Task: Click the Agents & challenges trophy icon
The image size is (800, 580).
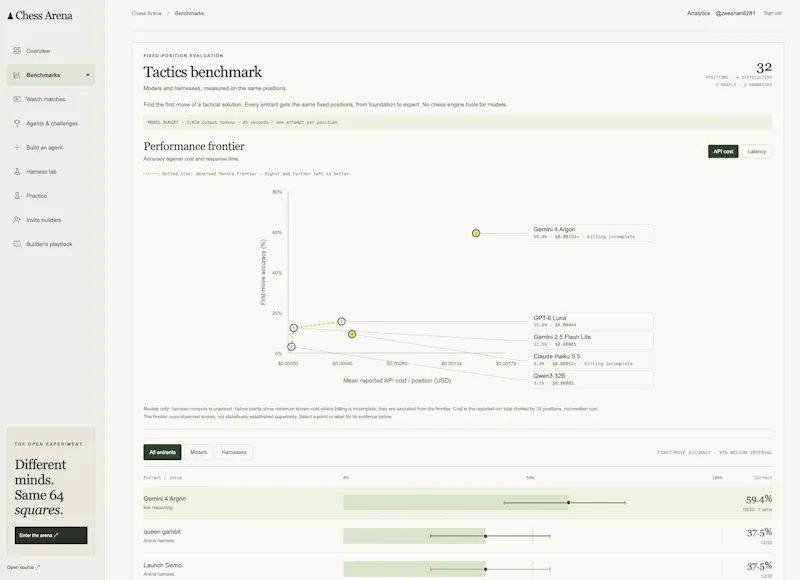Action: [x=17, y=123]
